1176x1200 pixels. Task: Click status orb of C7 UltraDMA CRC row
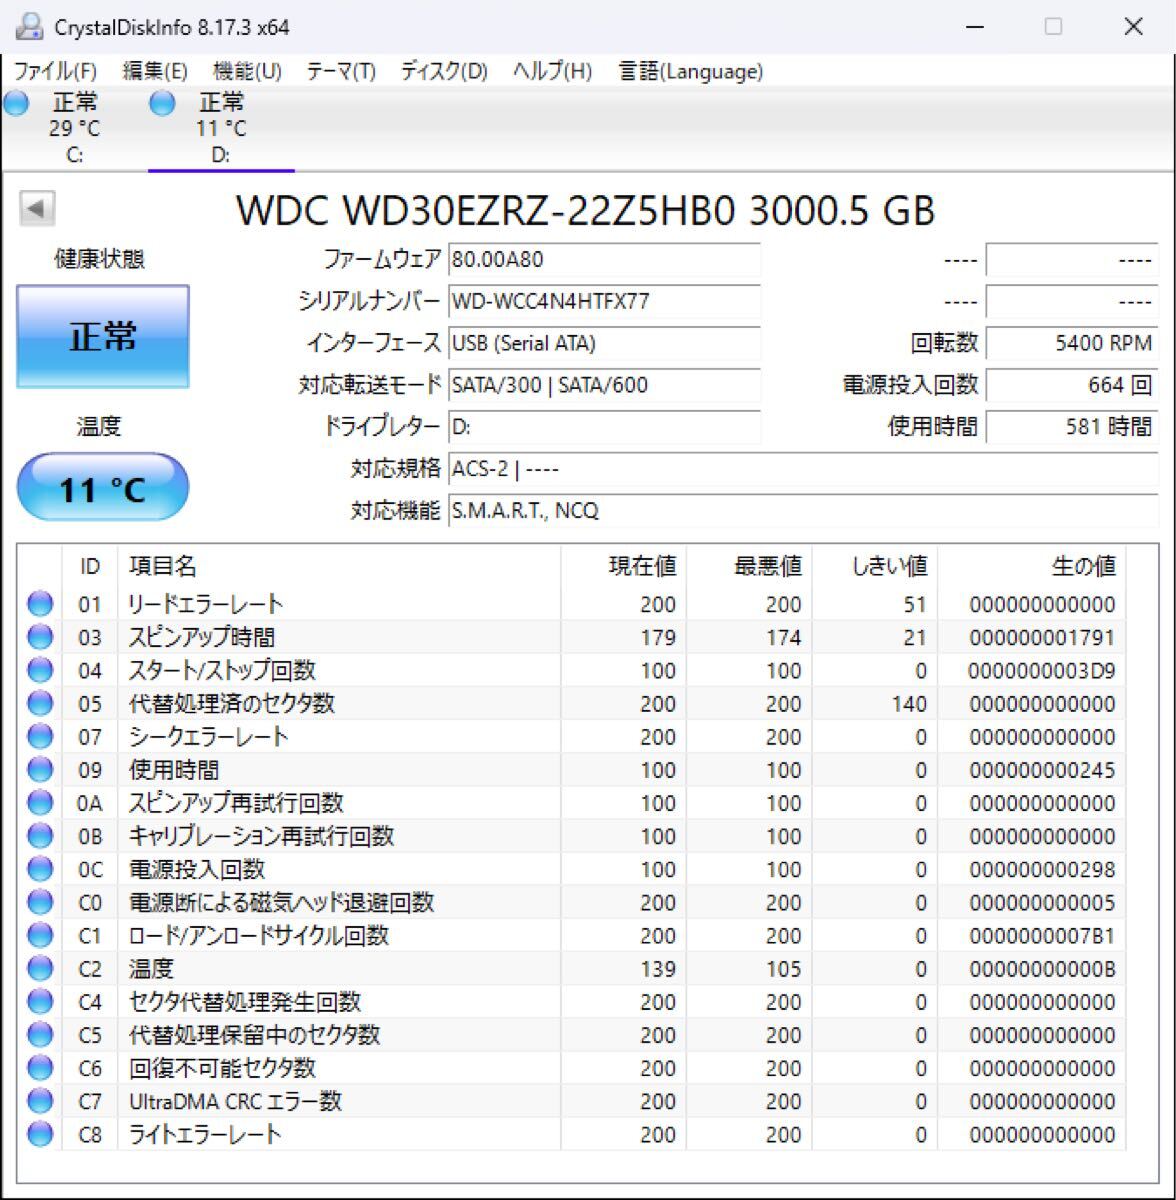40,1101
